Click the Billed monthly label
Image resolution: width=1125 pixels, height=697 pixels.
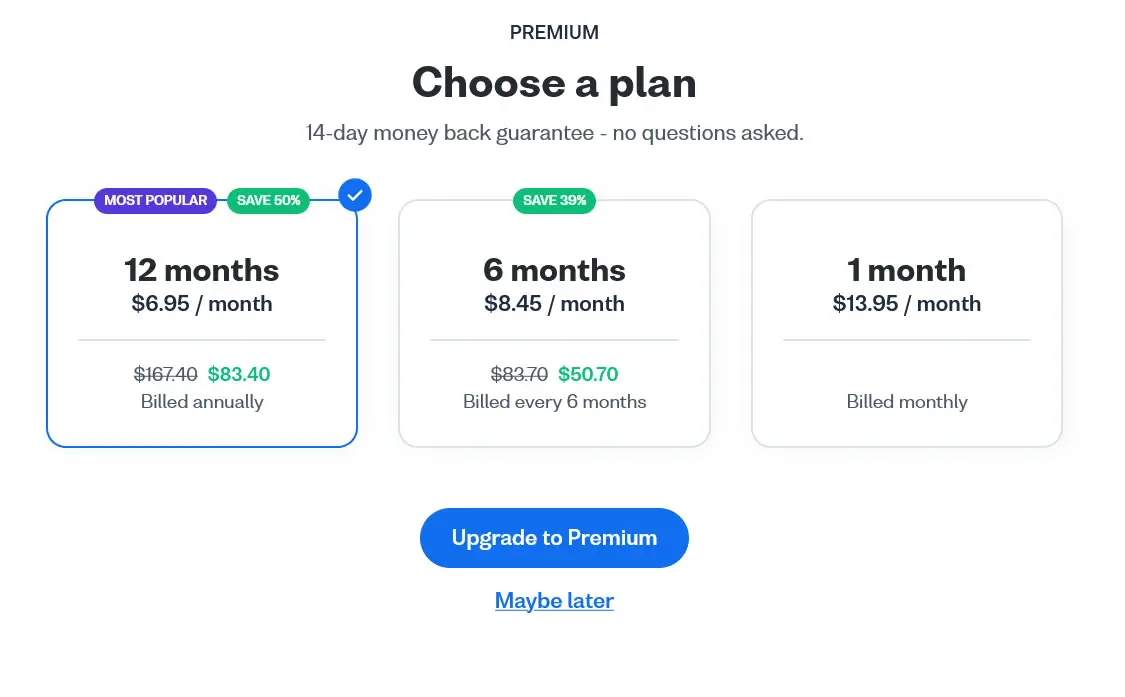pos(906,402)
